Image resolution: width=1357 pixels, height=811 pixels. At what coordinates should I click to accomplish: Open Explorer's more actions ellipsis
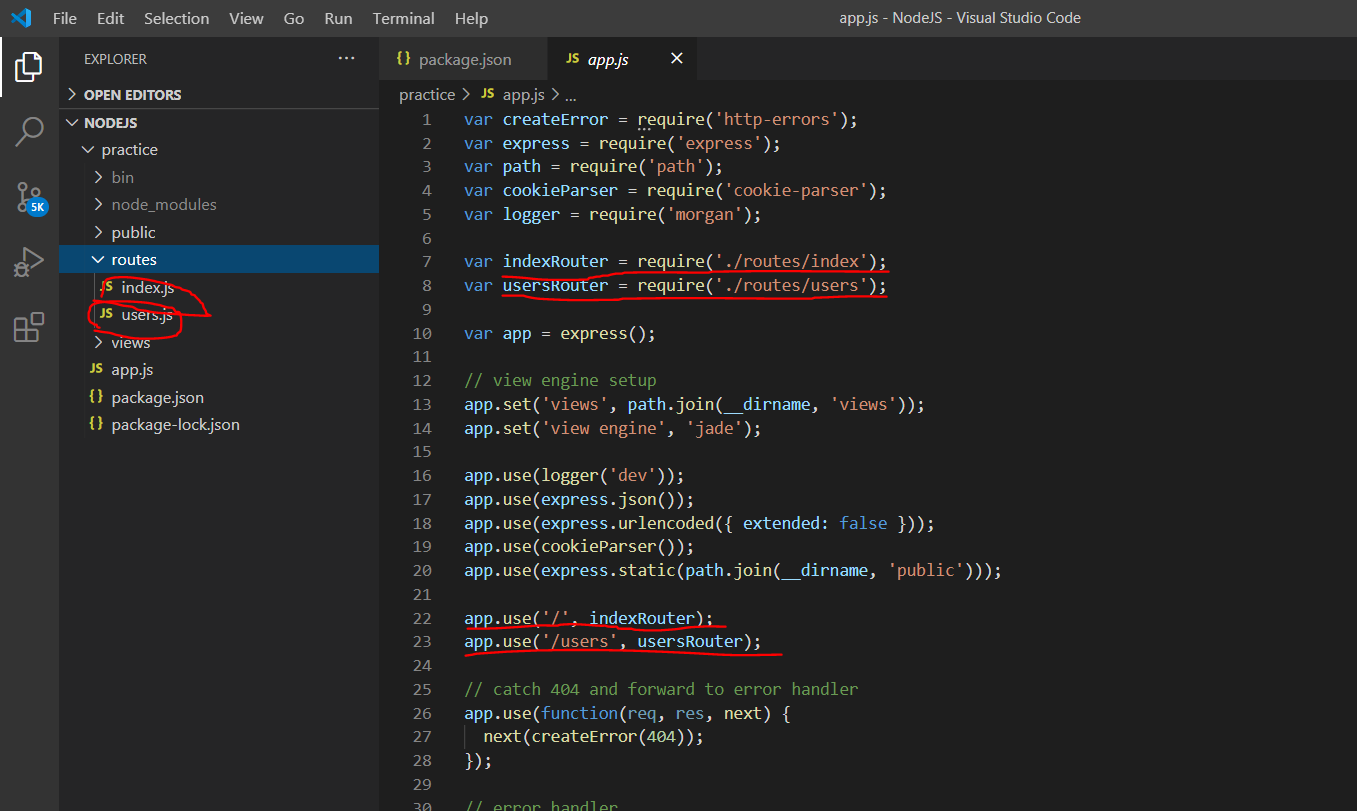(x=346, y=59)
